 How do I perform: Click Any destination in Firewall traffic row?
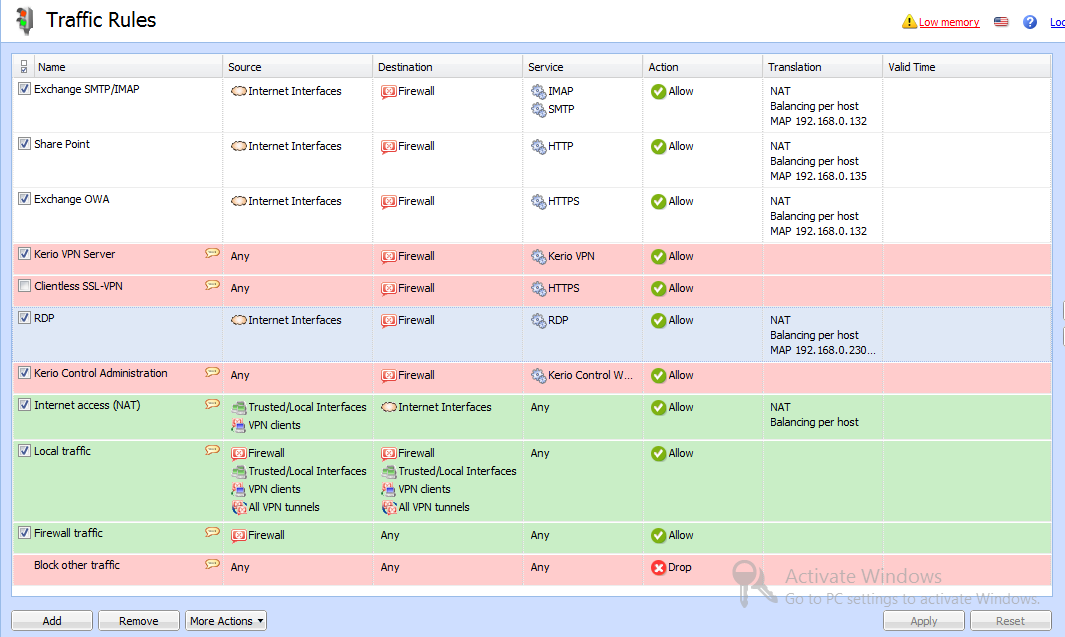coord(390,535)
